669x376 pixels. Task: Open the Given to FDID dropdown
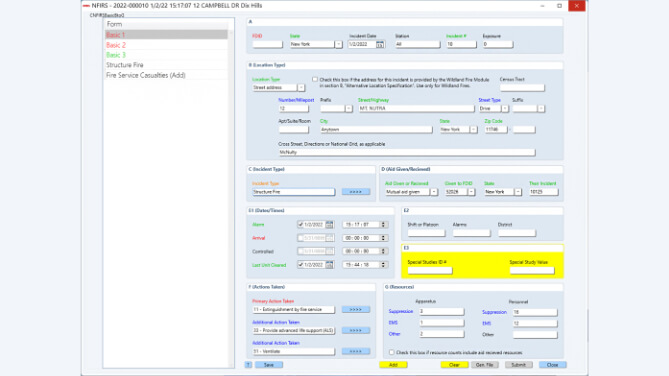[x=471, y=192]
